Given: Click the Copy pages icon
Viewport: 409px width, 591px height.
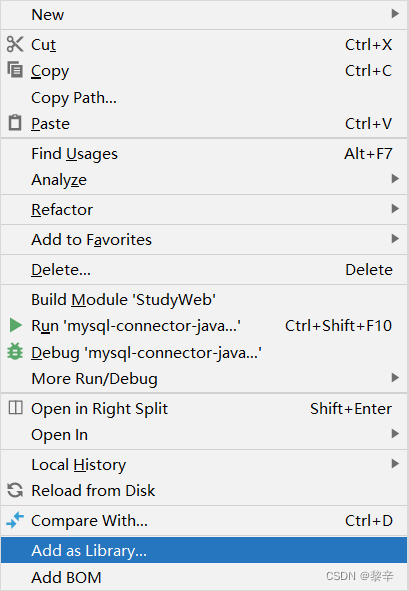Looking at the screenshot, I should click(x=15, y=70).
